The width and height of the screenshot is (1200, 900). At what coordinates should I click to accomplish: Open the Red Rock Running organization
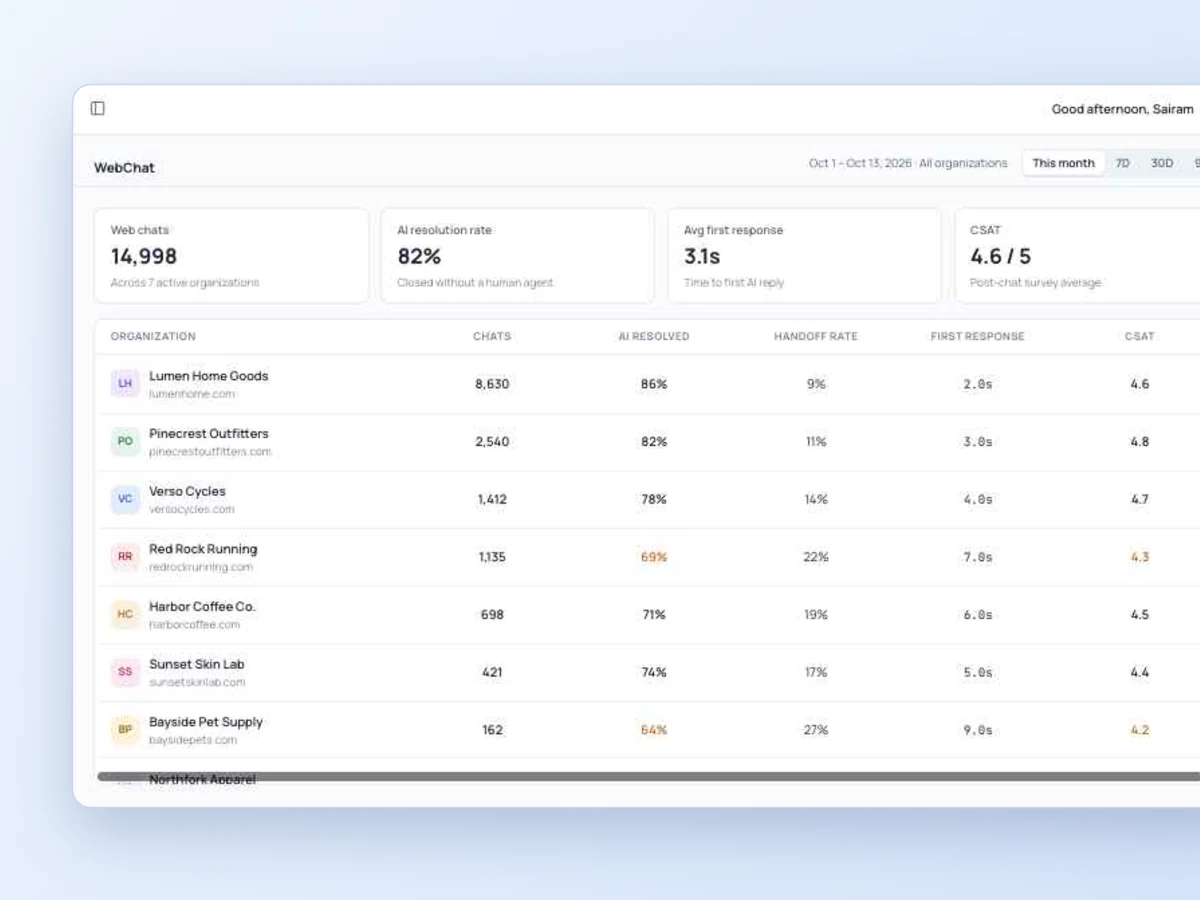point(203,549)
